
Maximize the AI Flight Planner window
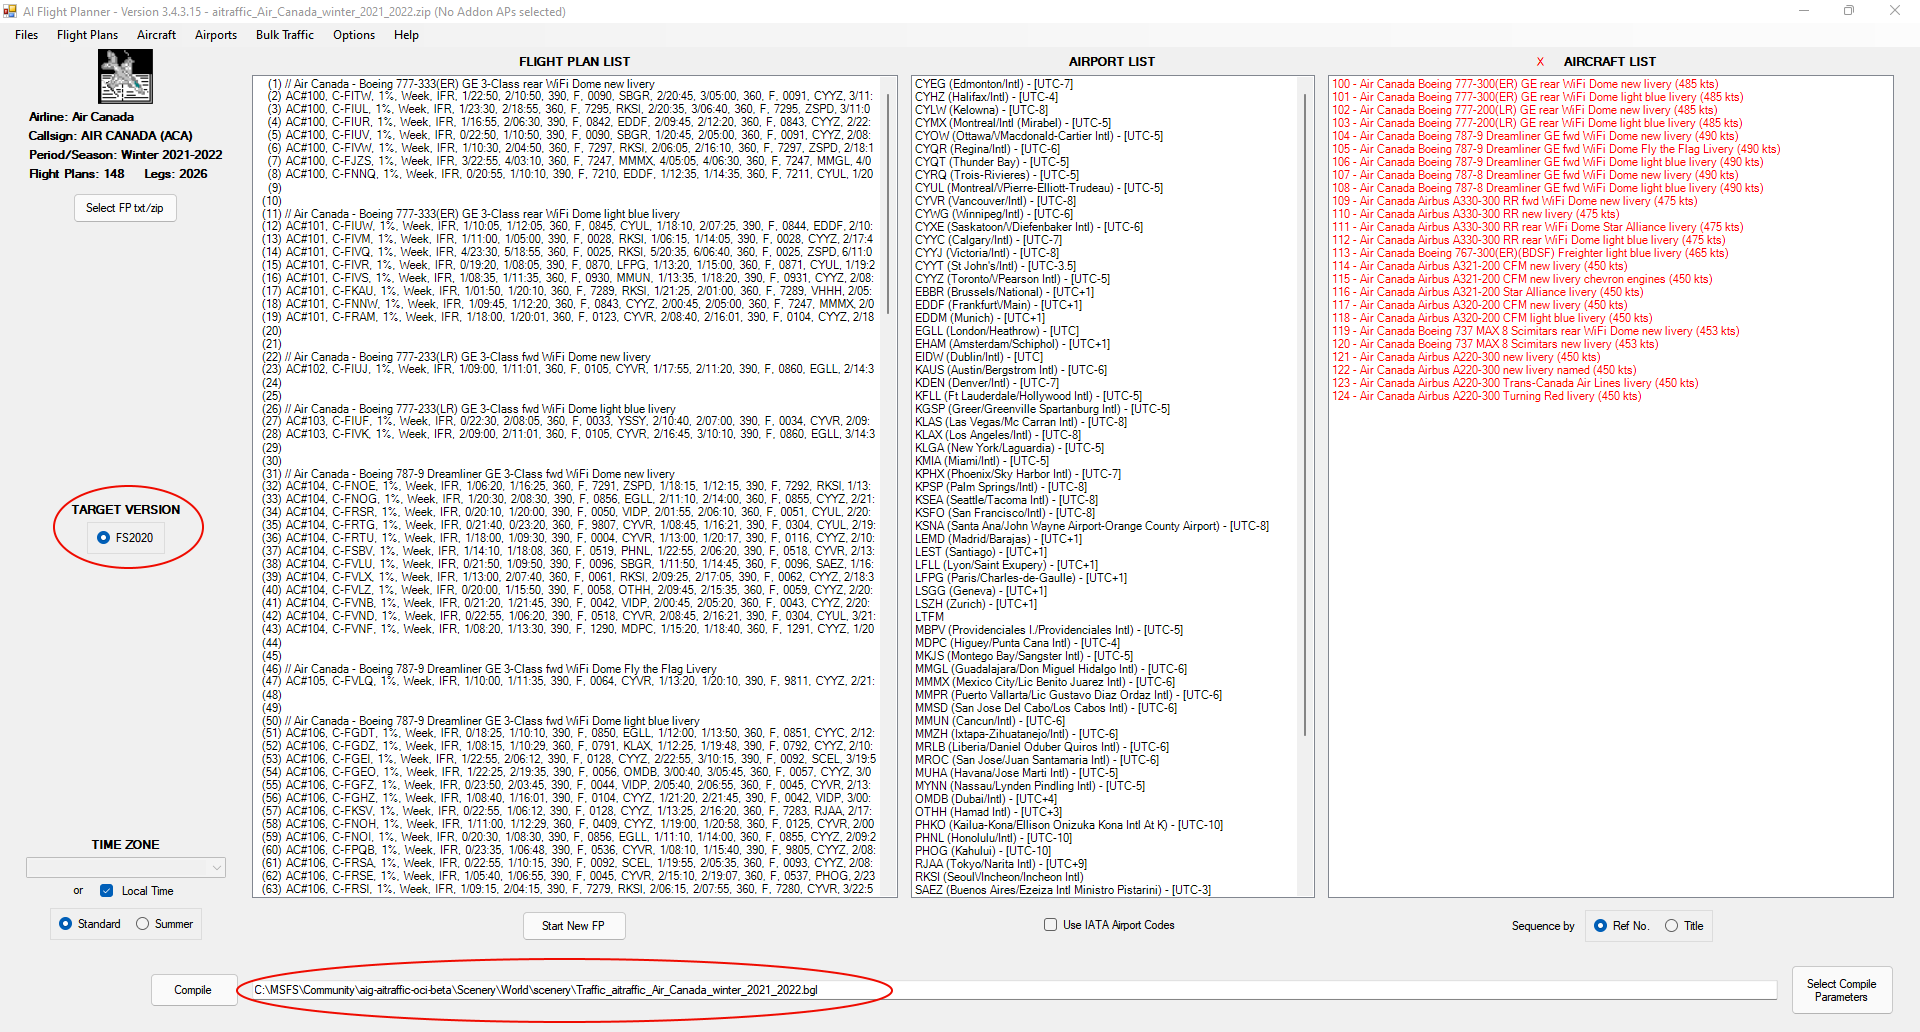(x=1849, y=11)
